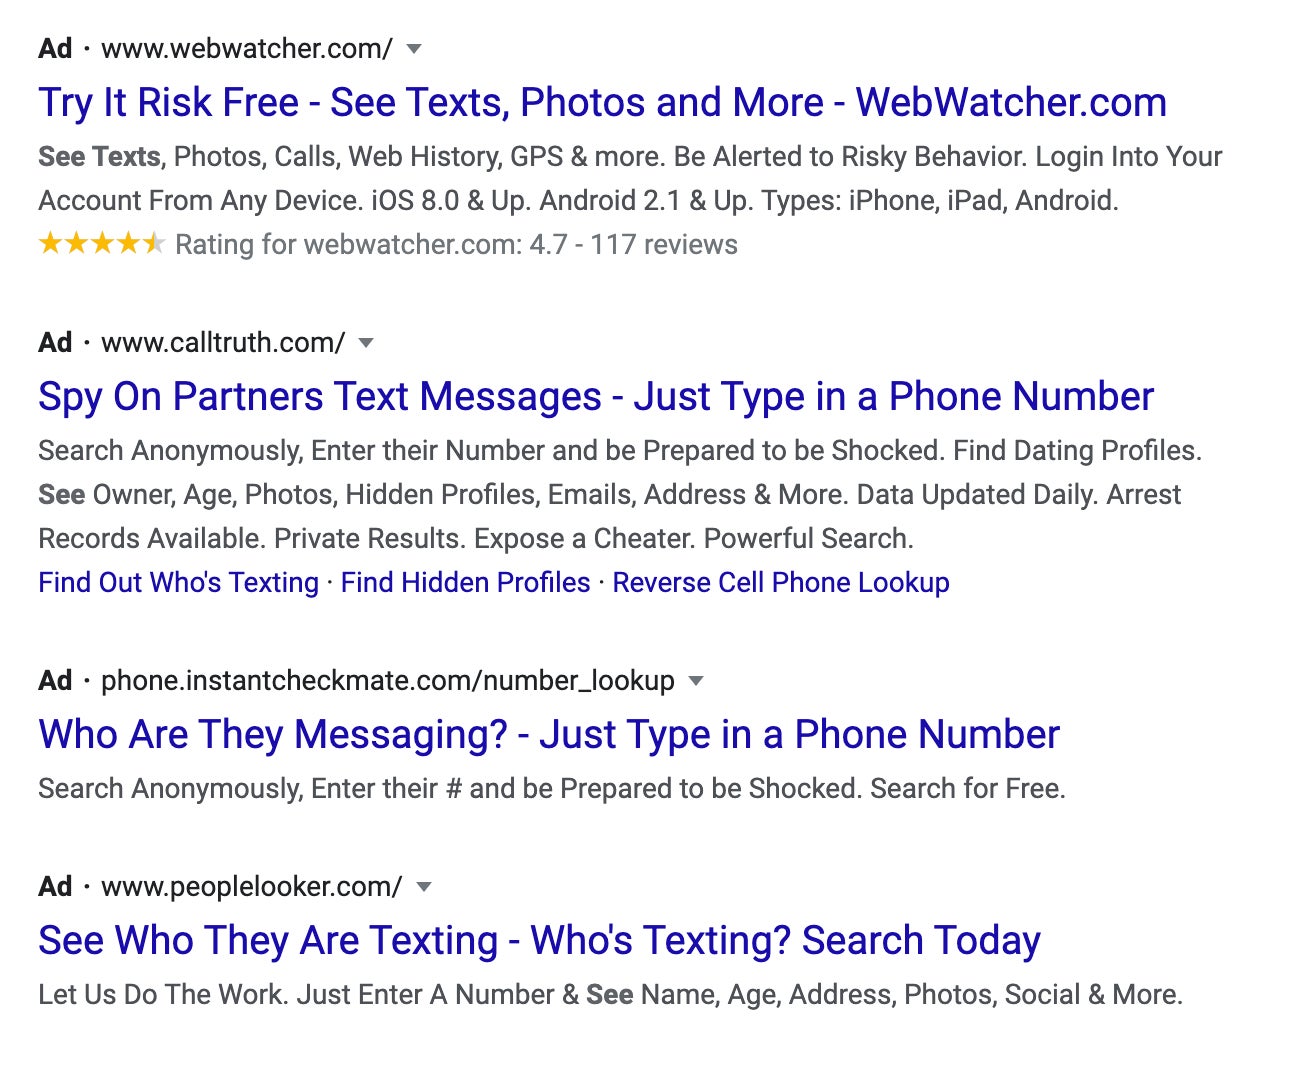Image resolution: width=1298 pixels, height=1074 pixels.
Task: Open the dropdown beside phone.instantcheckmate.com URL
Action: (696, 680)
